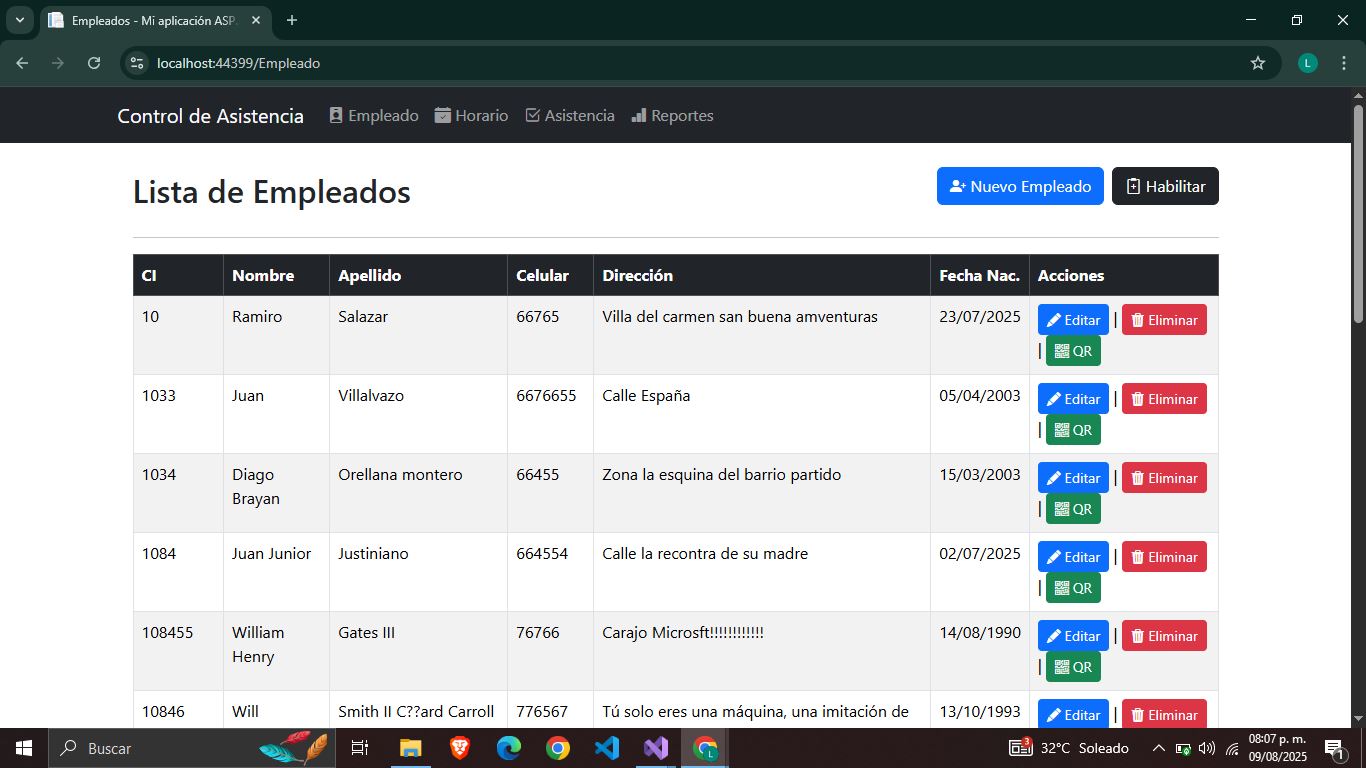1366x768 pixels.
Task: Click the page vertical scrollbar thumb
Action: (1358, 213)
